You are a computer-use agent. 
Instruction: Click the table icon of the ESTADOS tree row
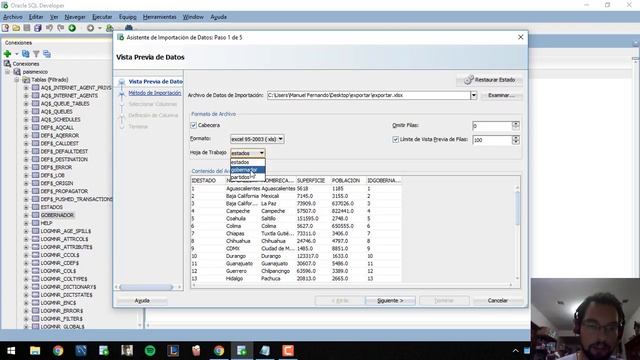click(x=36, y=207)
